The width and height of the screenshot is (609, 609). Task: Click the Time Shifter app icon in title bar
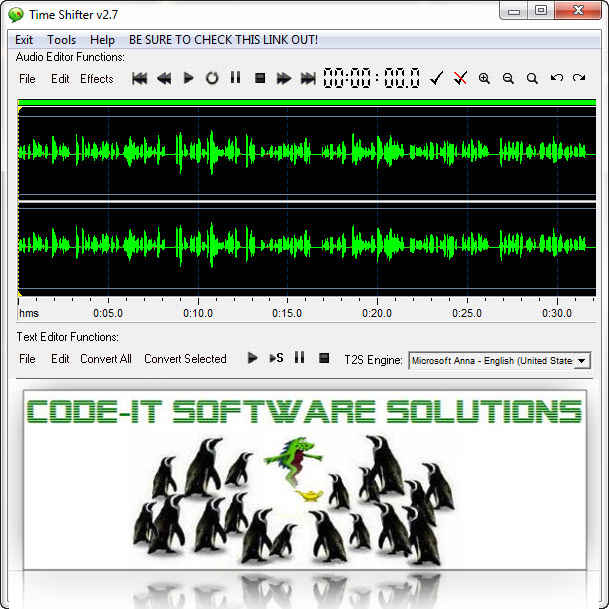(x=16, y=15)
